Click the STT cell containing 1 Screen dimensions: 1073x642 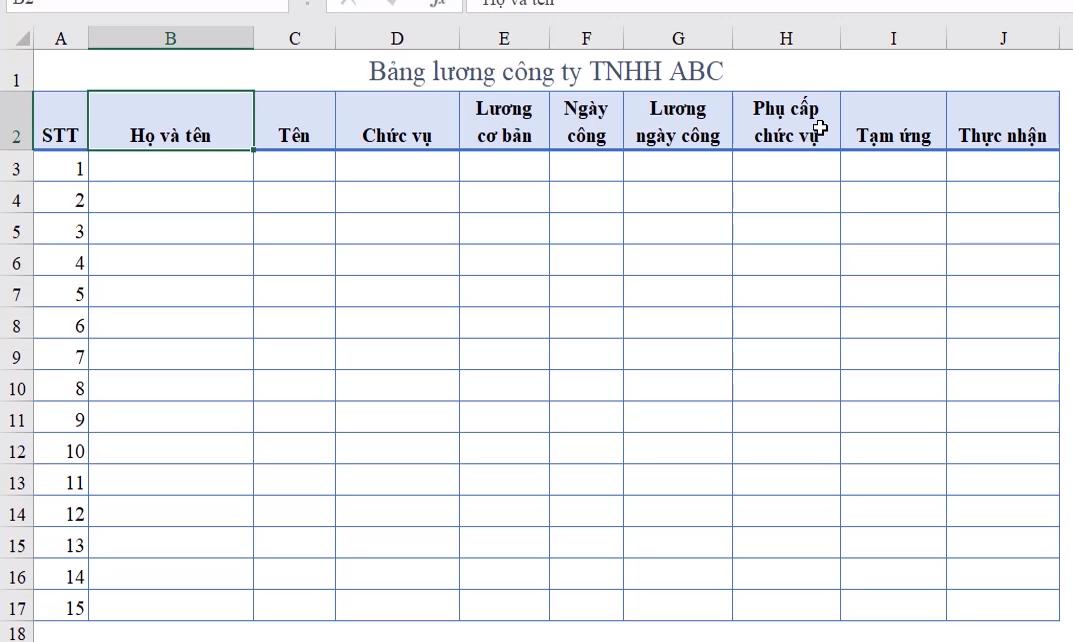pyautogui.click(x=61, y=166)
